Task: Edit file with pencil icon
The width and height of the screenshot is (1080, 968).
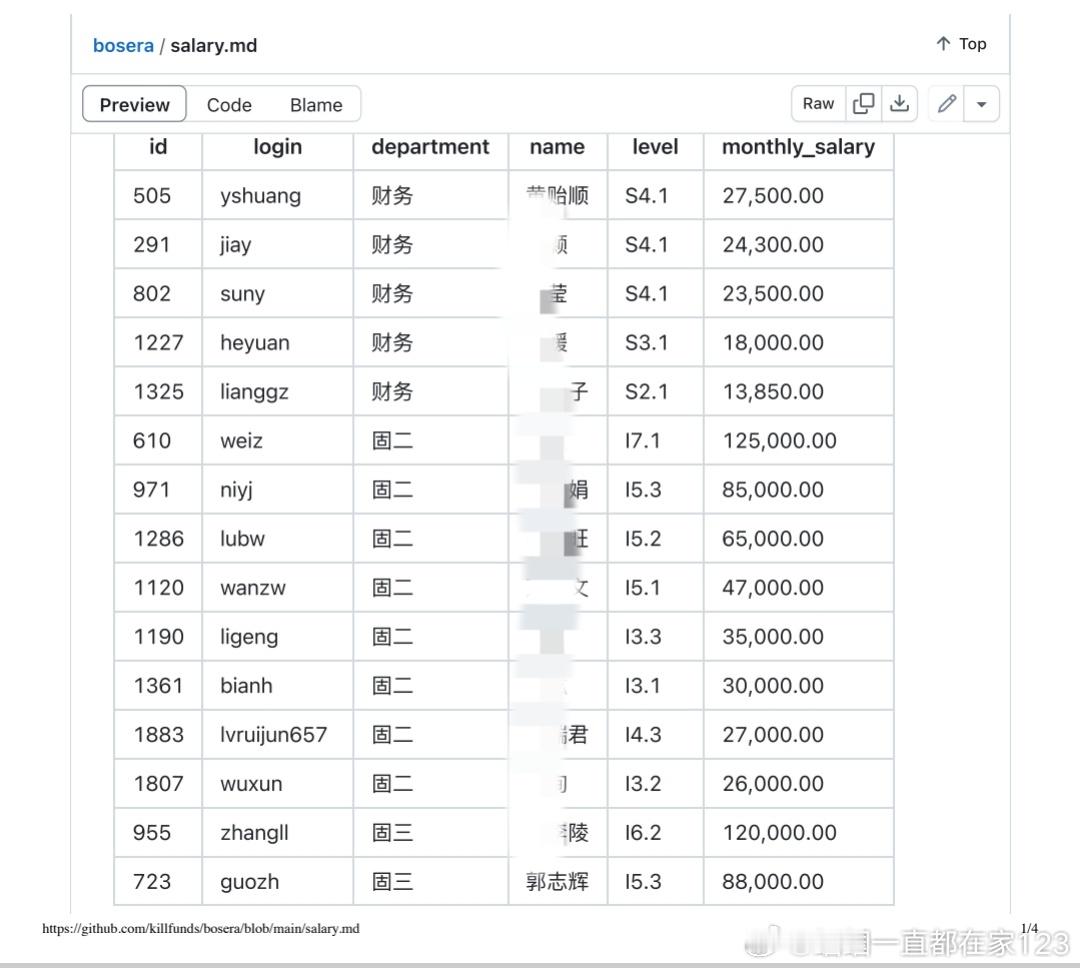Action: click(947, 104)
